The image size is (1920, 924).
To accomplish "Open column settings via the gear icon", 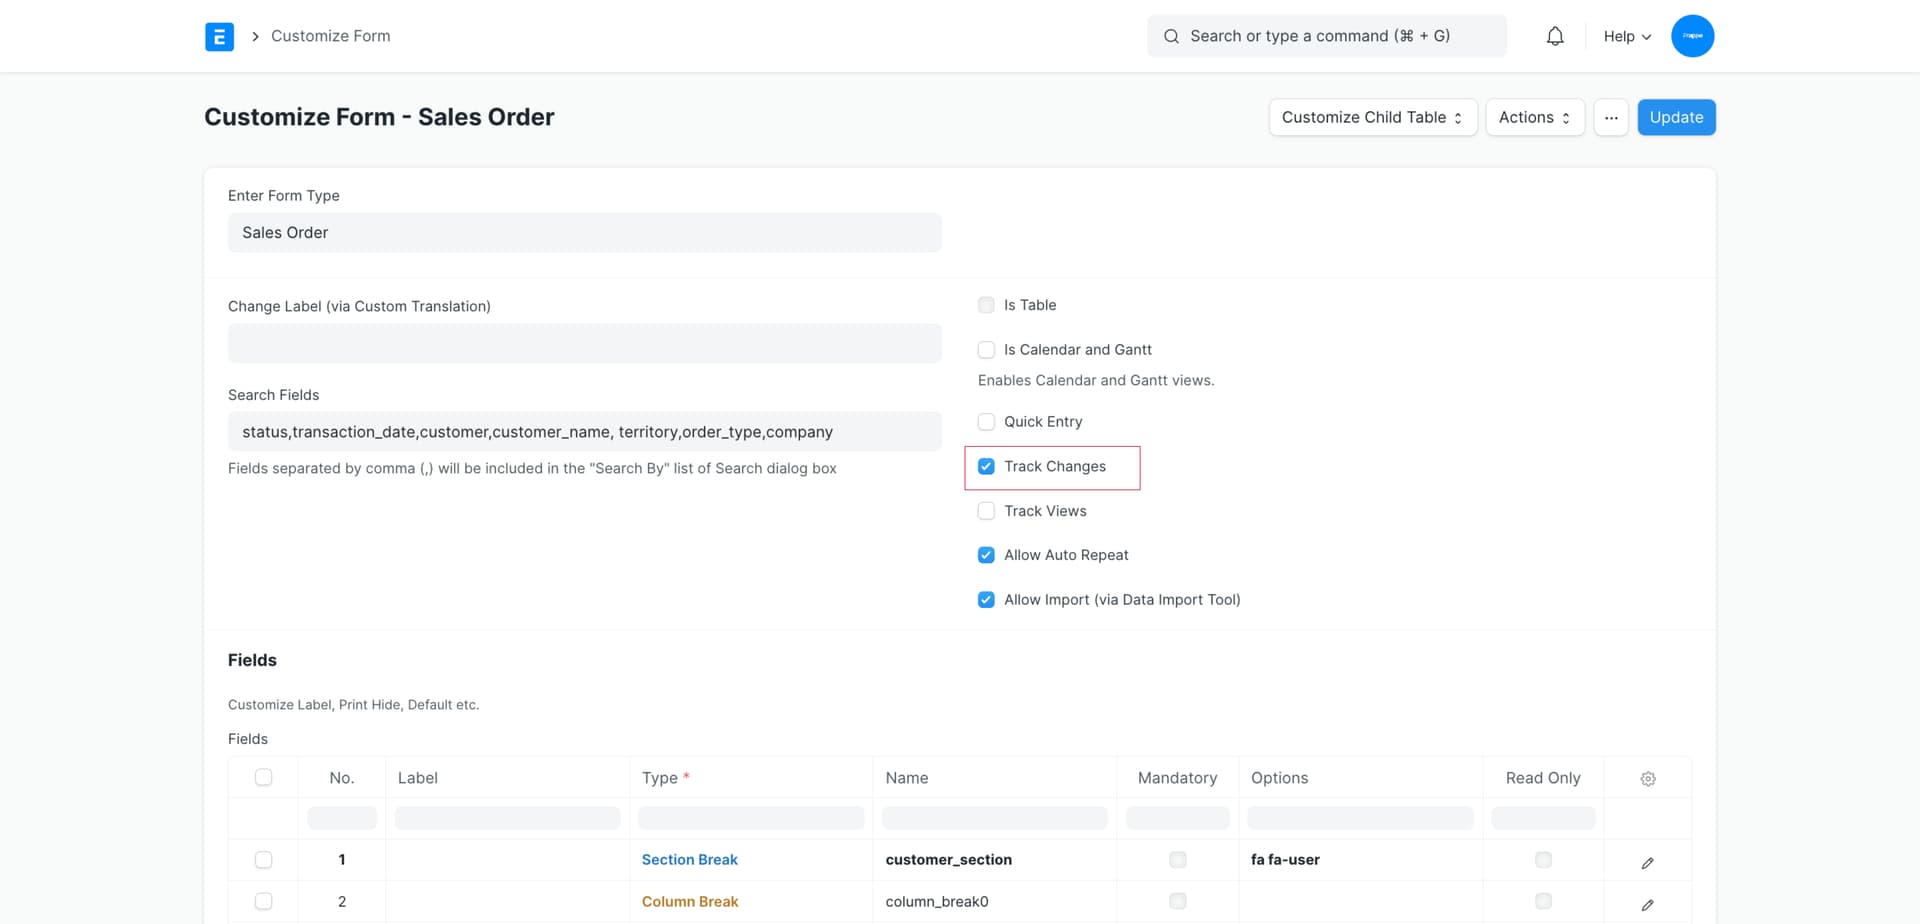I will (x=1648, y=778).
